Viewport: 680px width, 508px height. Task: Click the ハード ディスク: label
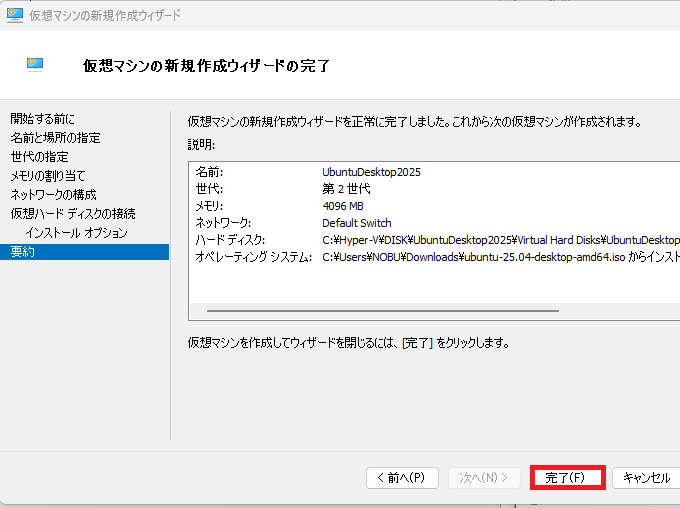pyautogui.click(x=230, y=240)
